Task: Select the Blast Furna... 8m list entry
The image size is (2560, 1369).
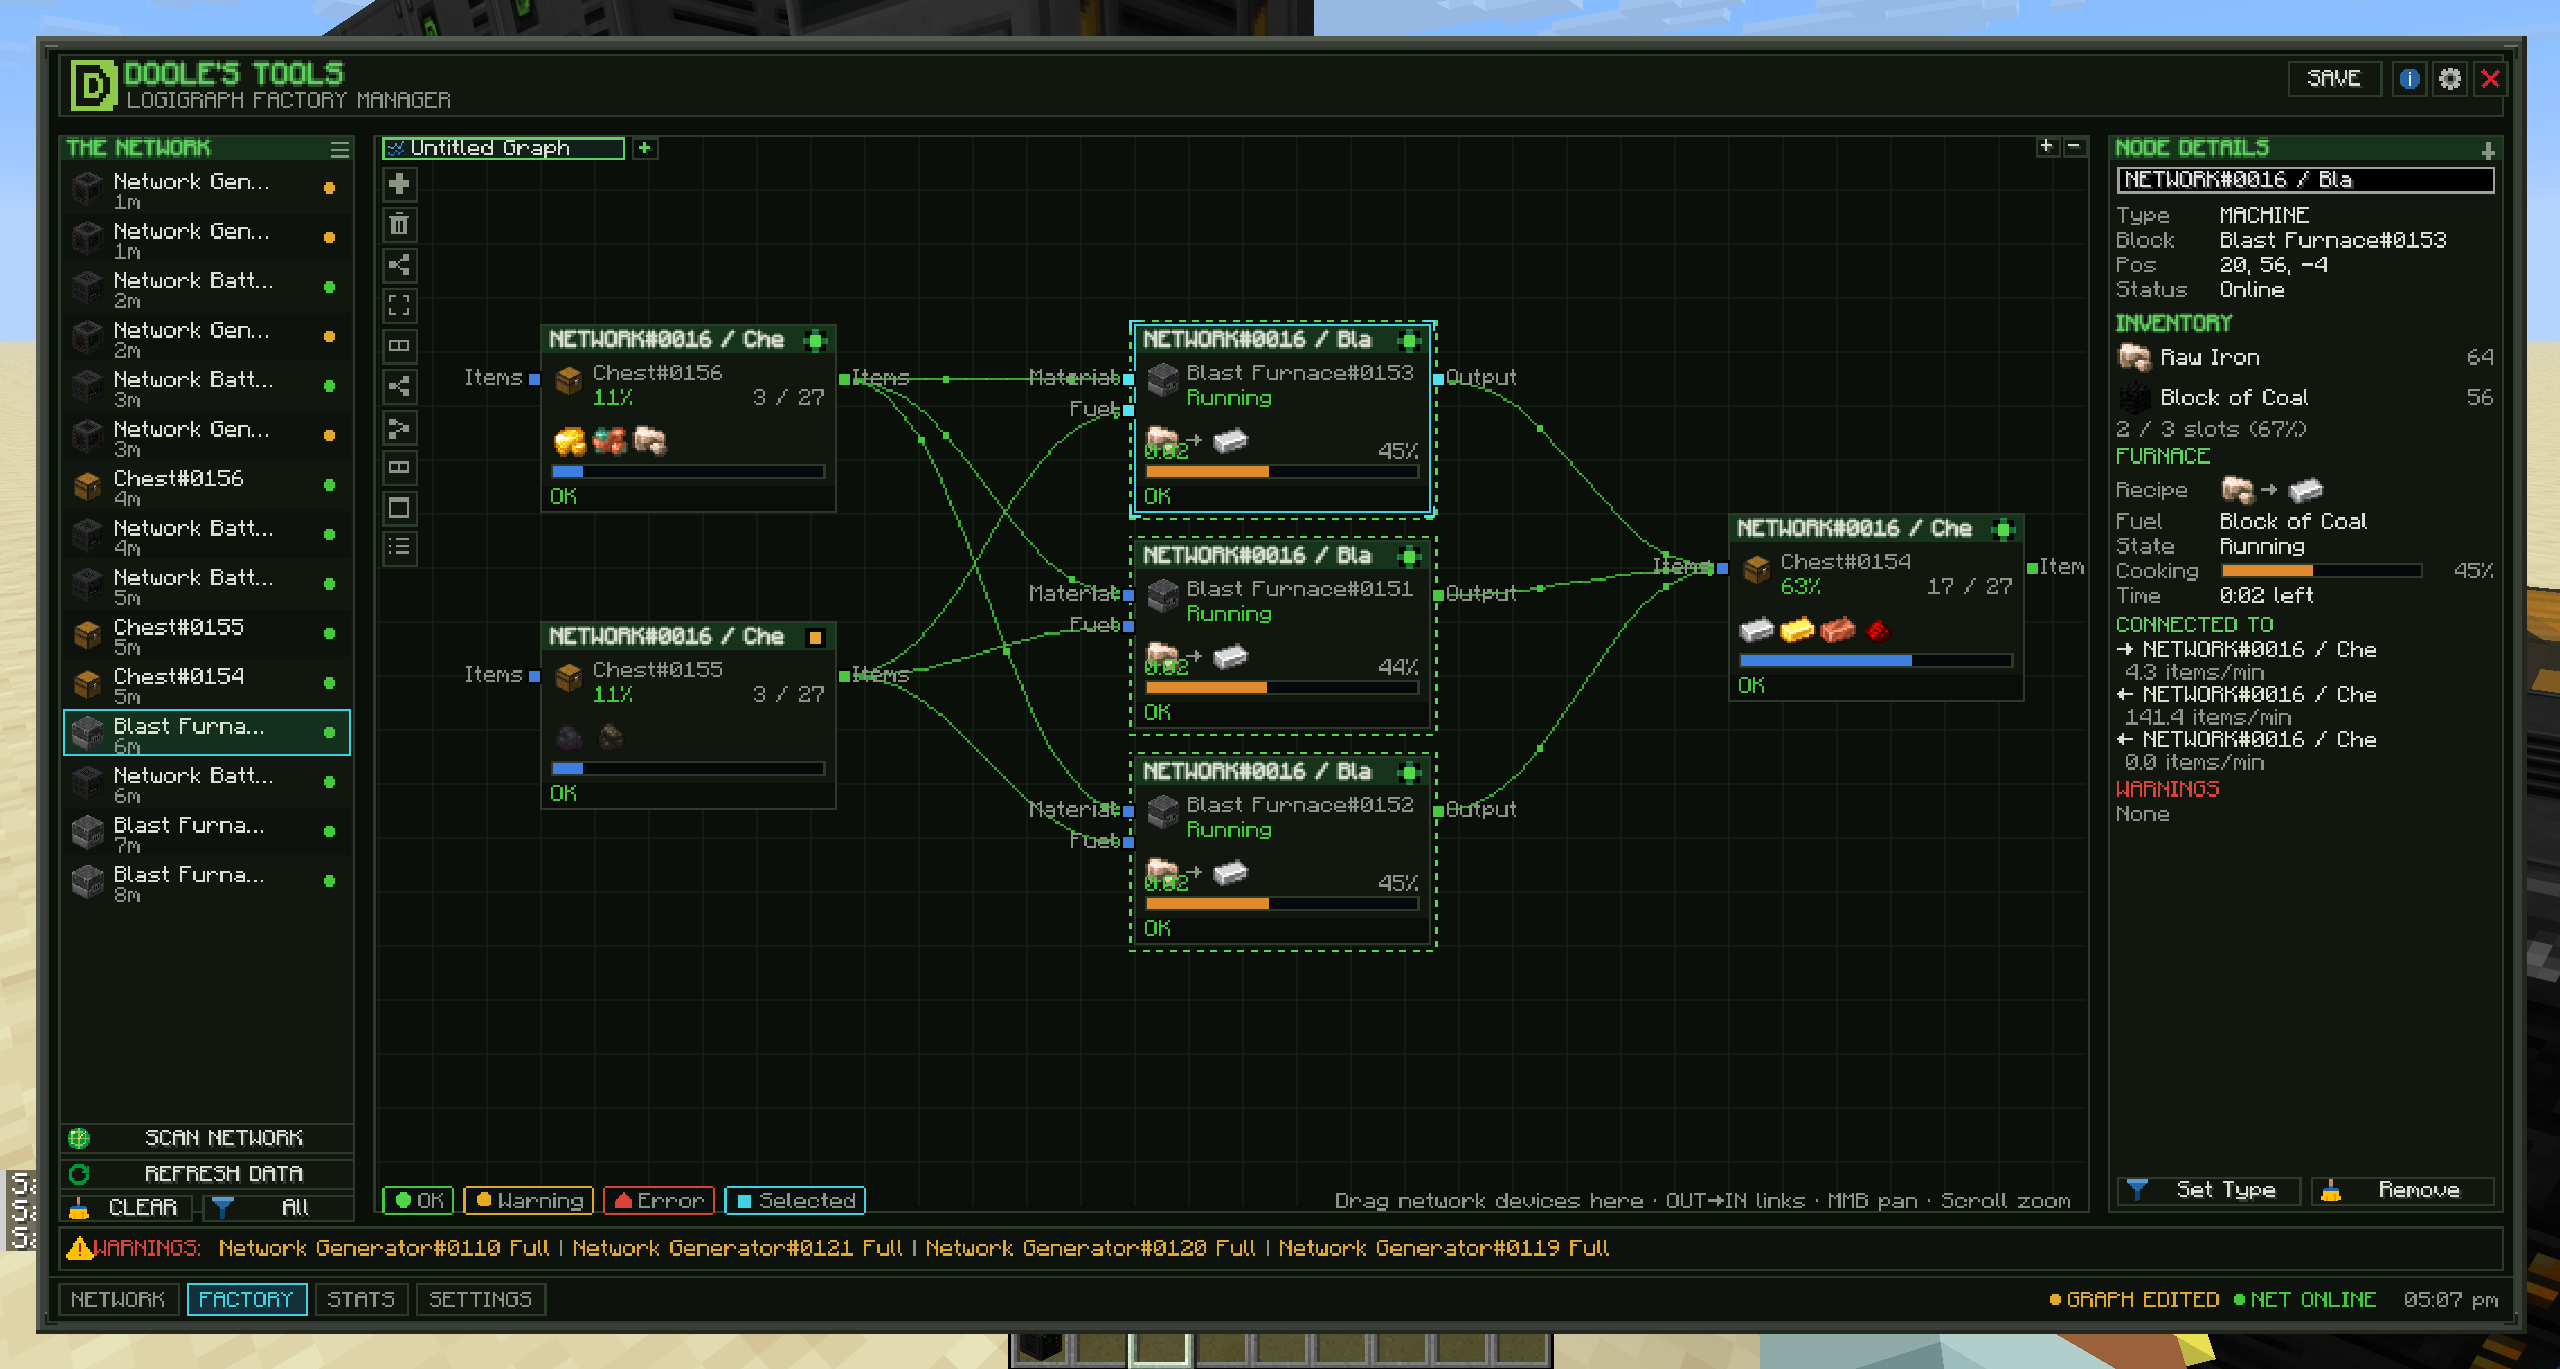Action: [207, 882]
